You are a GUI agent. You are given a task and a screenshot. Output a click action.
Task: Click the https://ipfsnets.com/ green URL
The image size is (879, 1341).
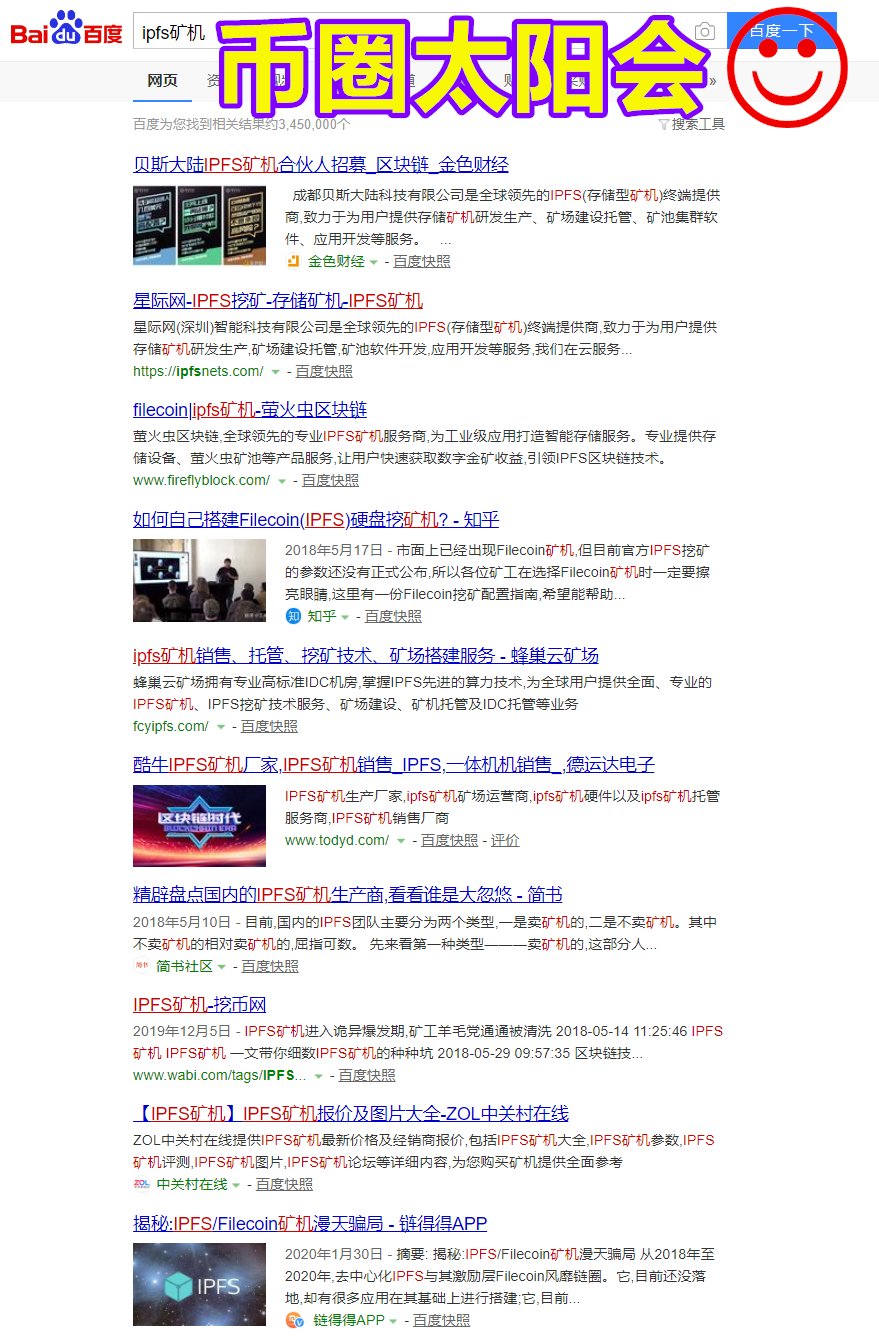pyautogui.click(x=198, y=371)
